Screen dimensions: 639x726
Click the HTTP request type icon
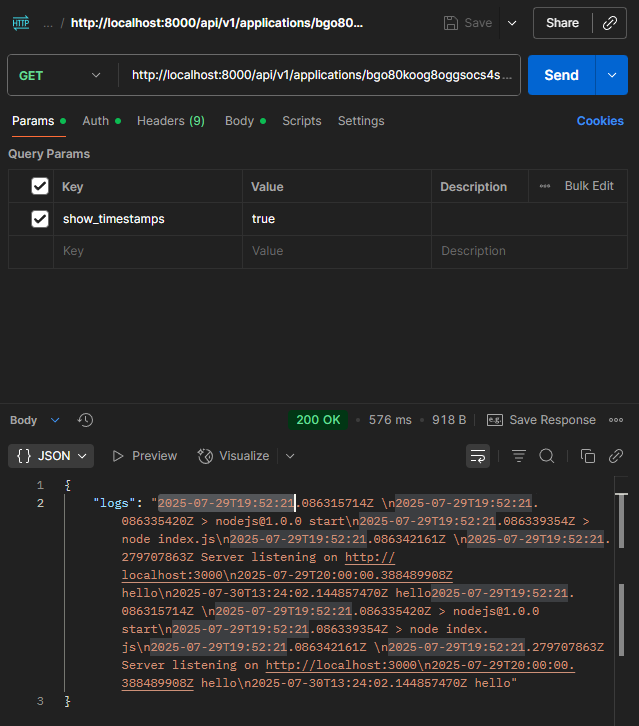click(x=21, y=23)
